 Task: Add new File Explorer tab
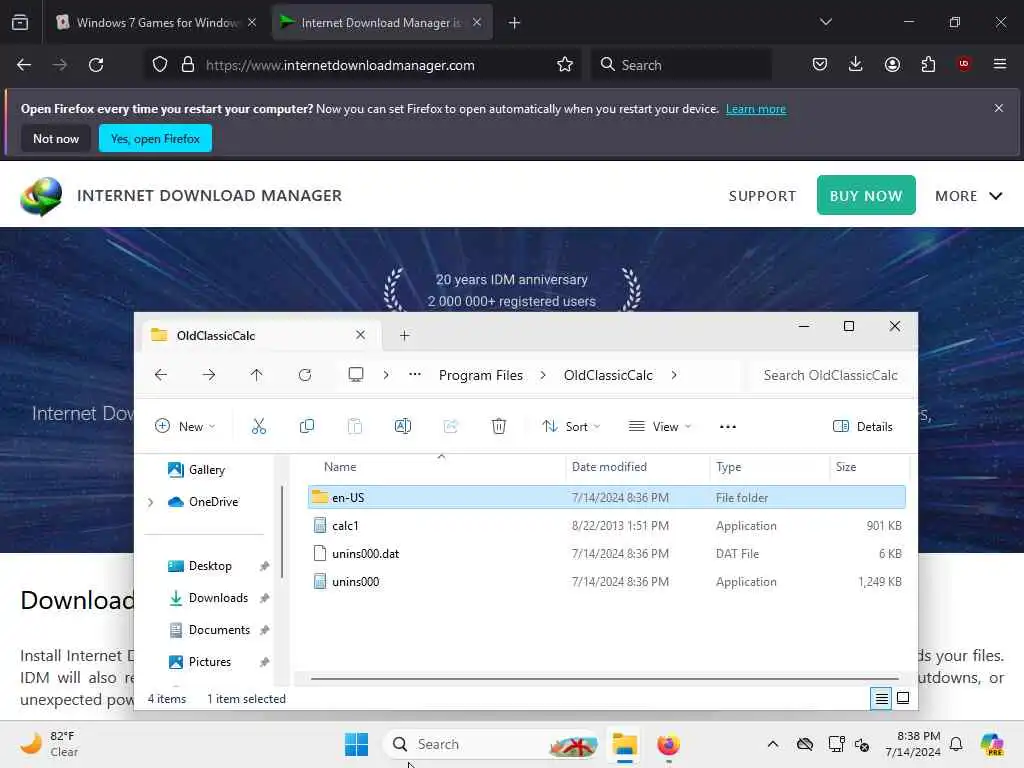point(404,336)
